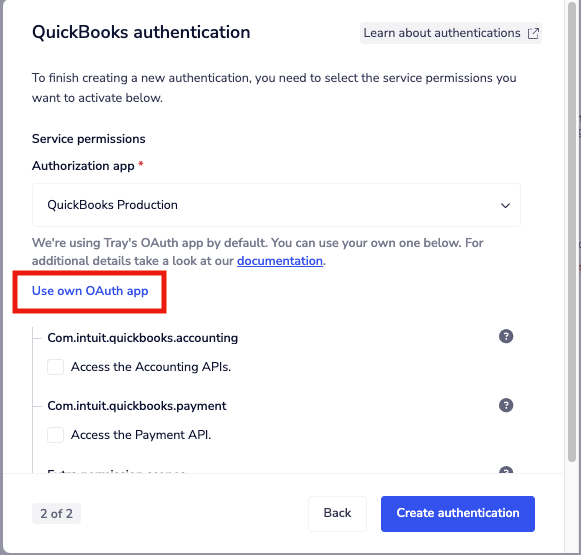Open the QuickBooks Production combo box
This screenshot has width=581, height=555.
pos(276,205)
